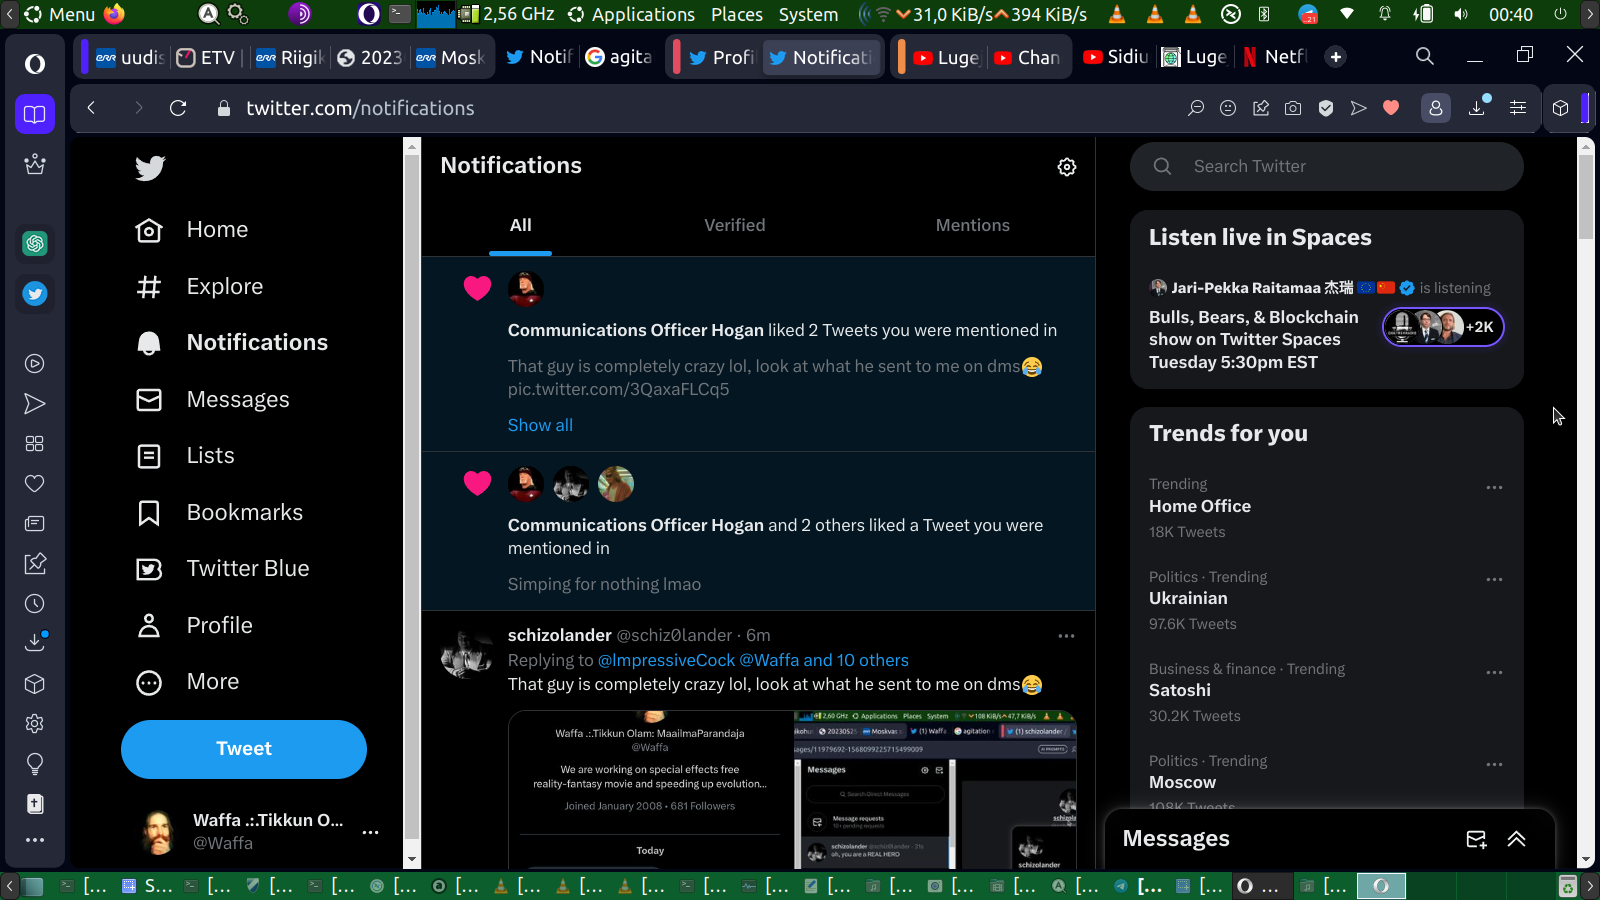Open Opera sidebar settings gear
Viewport: 1600px width, 900px height.
click(x=35, y=724)
